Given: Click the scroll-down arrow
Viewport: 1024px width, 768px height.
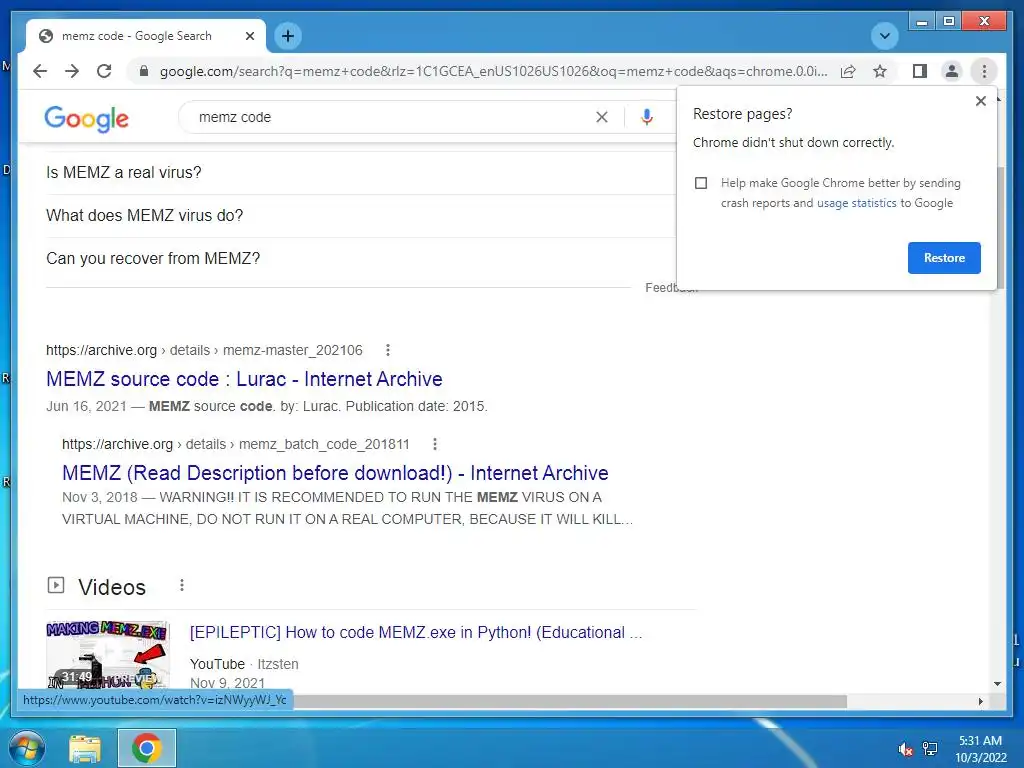Looking at the screenshot, I should pos(997,684).
